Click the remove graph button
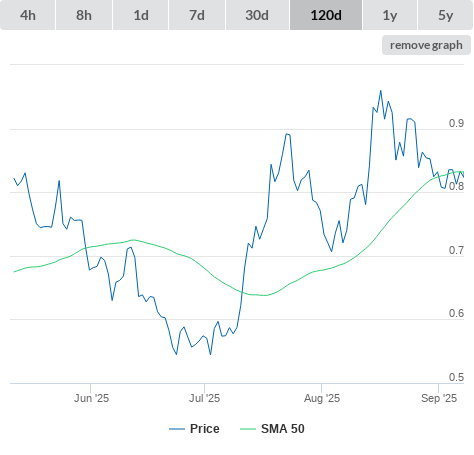 coord(426,45)
